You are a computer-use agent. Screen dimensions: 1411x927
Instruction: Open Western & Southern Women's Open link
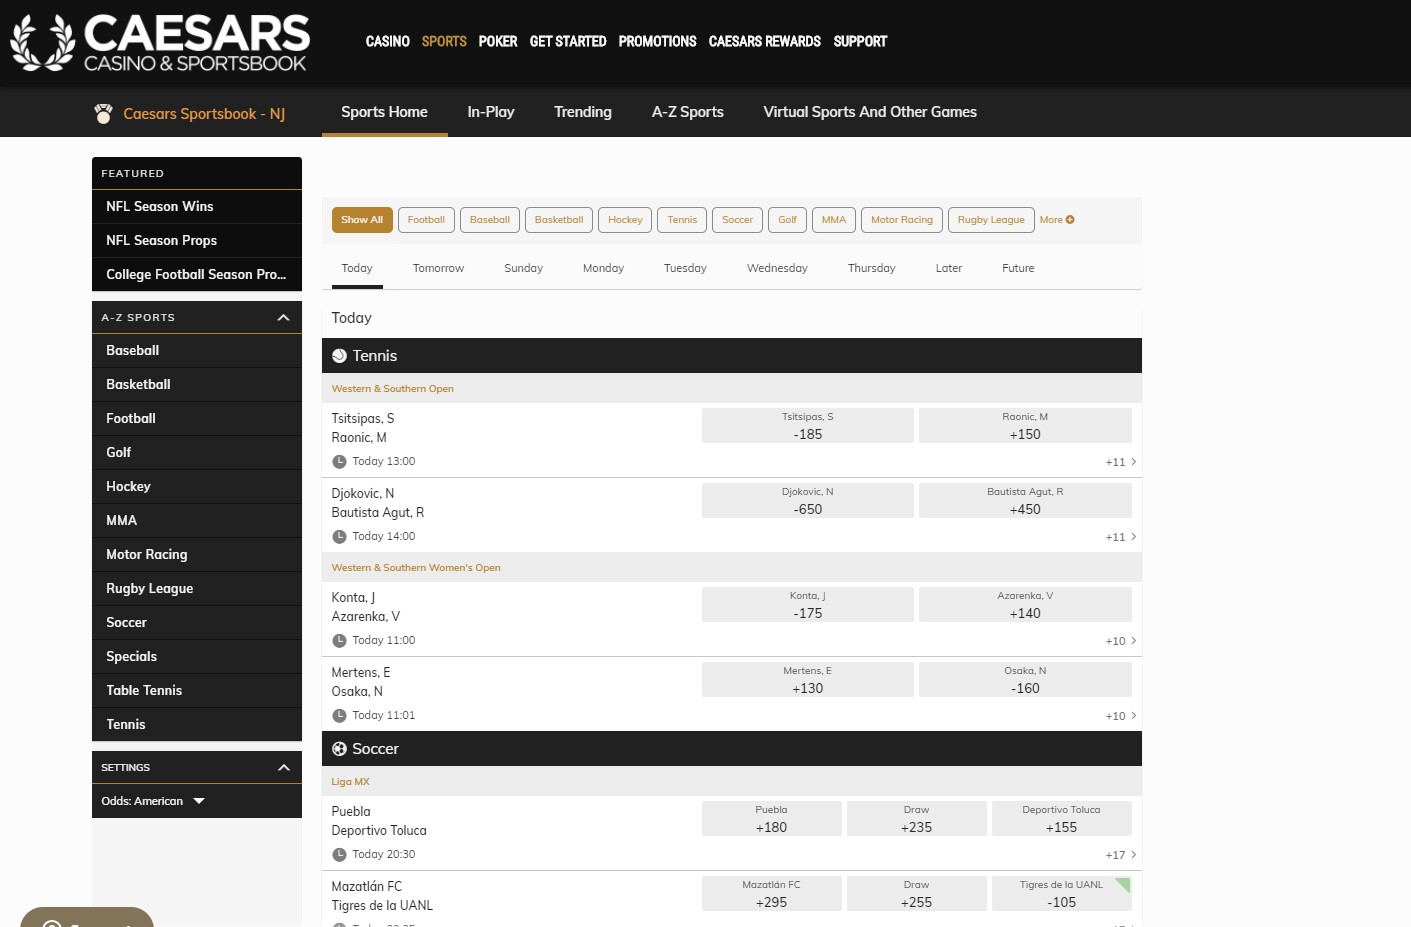pyautogui.click(x=416, y=568)
